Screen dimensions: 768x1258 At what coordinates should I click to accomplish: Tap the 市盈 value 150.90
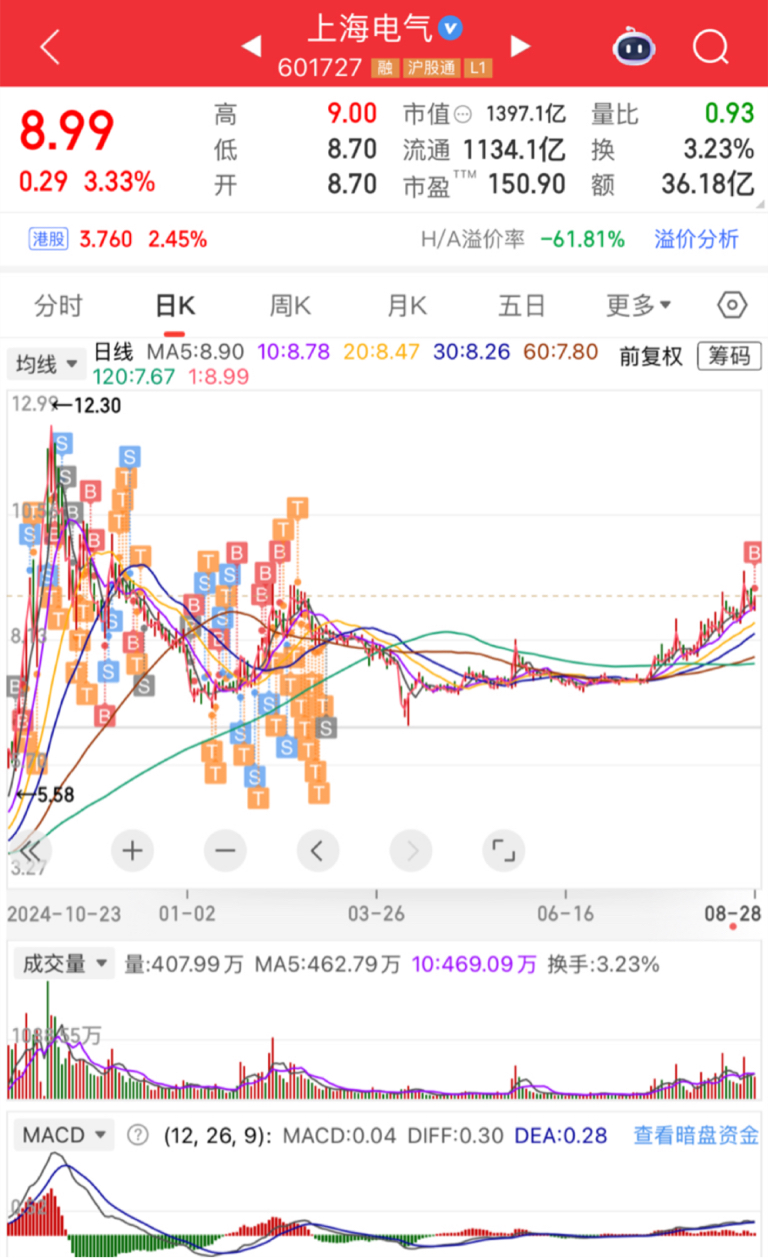coord(527,184)
